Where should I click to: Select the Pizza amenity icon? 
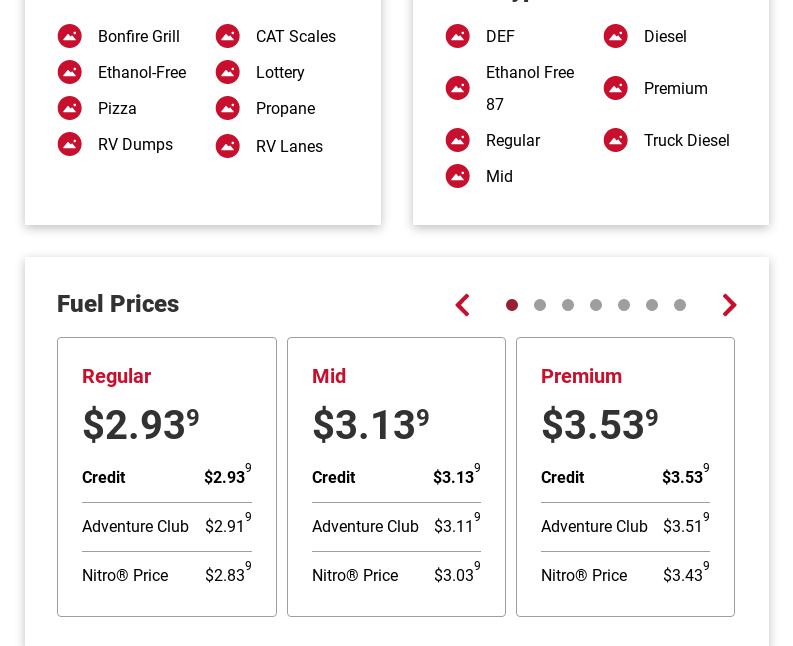[70, 108]
